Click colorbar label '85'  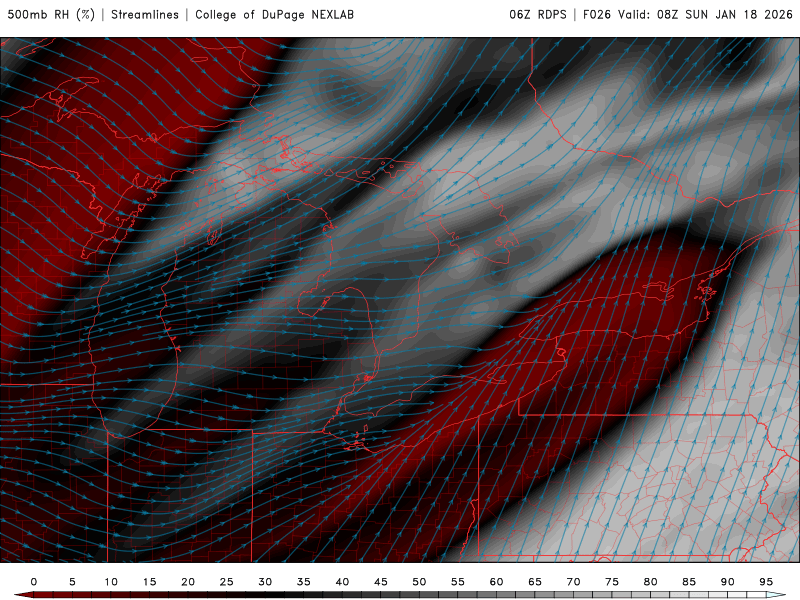pos(689,582)
